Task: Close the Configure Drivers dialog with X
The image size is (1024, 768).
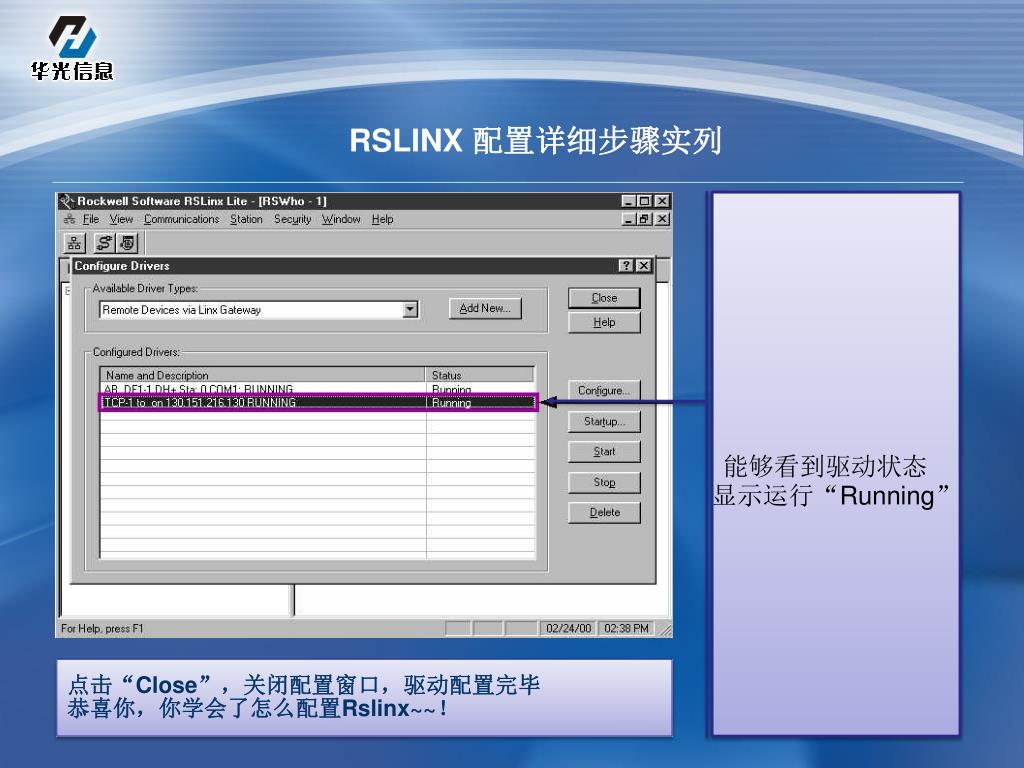Action: click(644, 265)
